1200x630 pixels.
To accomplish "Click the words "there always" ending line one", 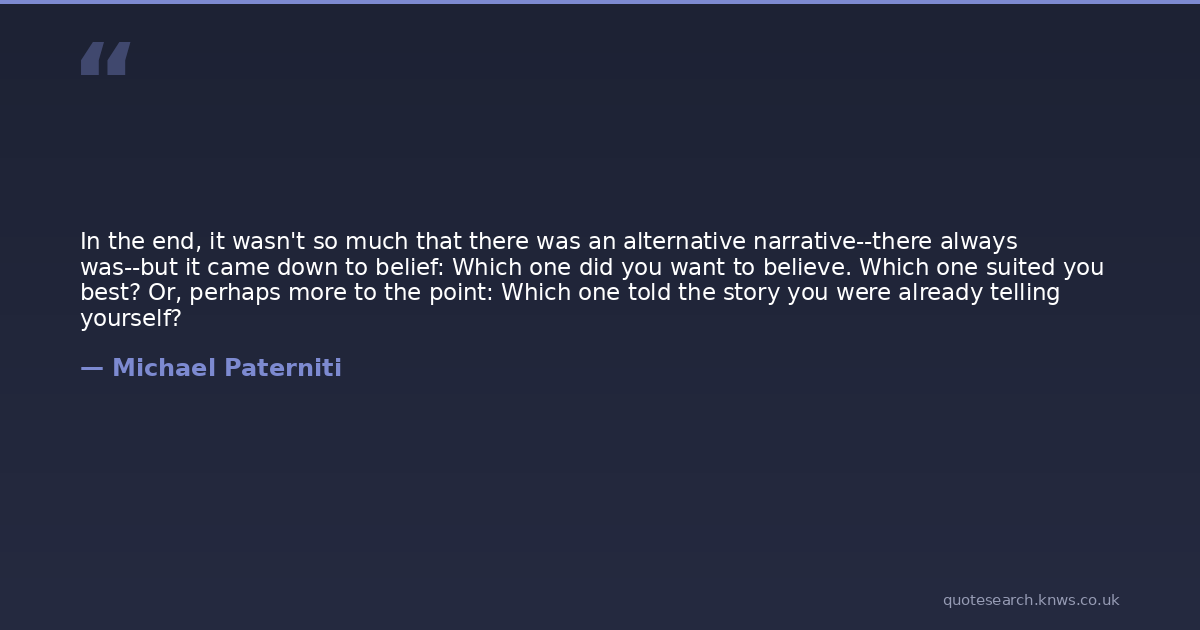I will tap(944, 242).
